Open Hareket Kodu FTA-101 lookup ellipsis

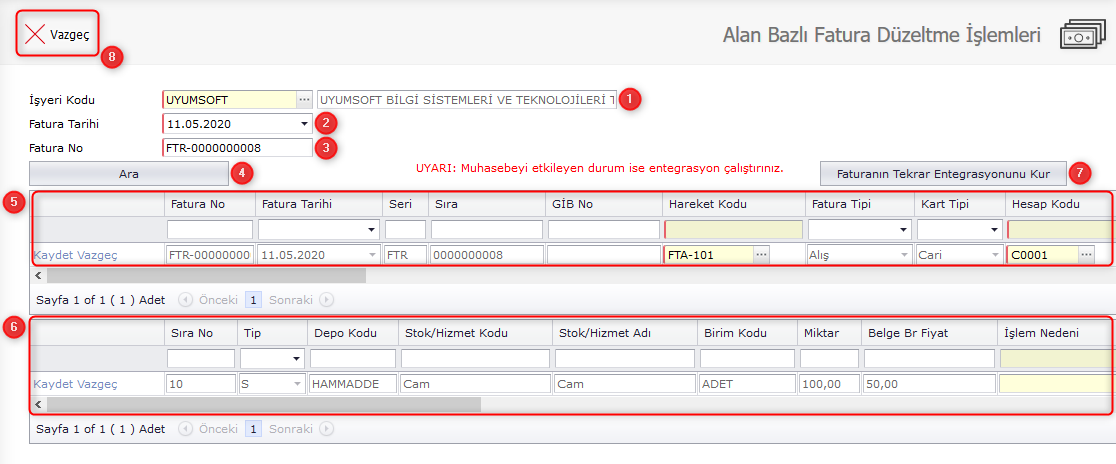point(762,255)
